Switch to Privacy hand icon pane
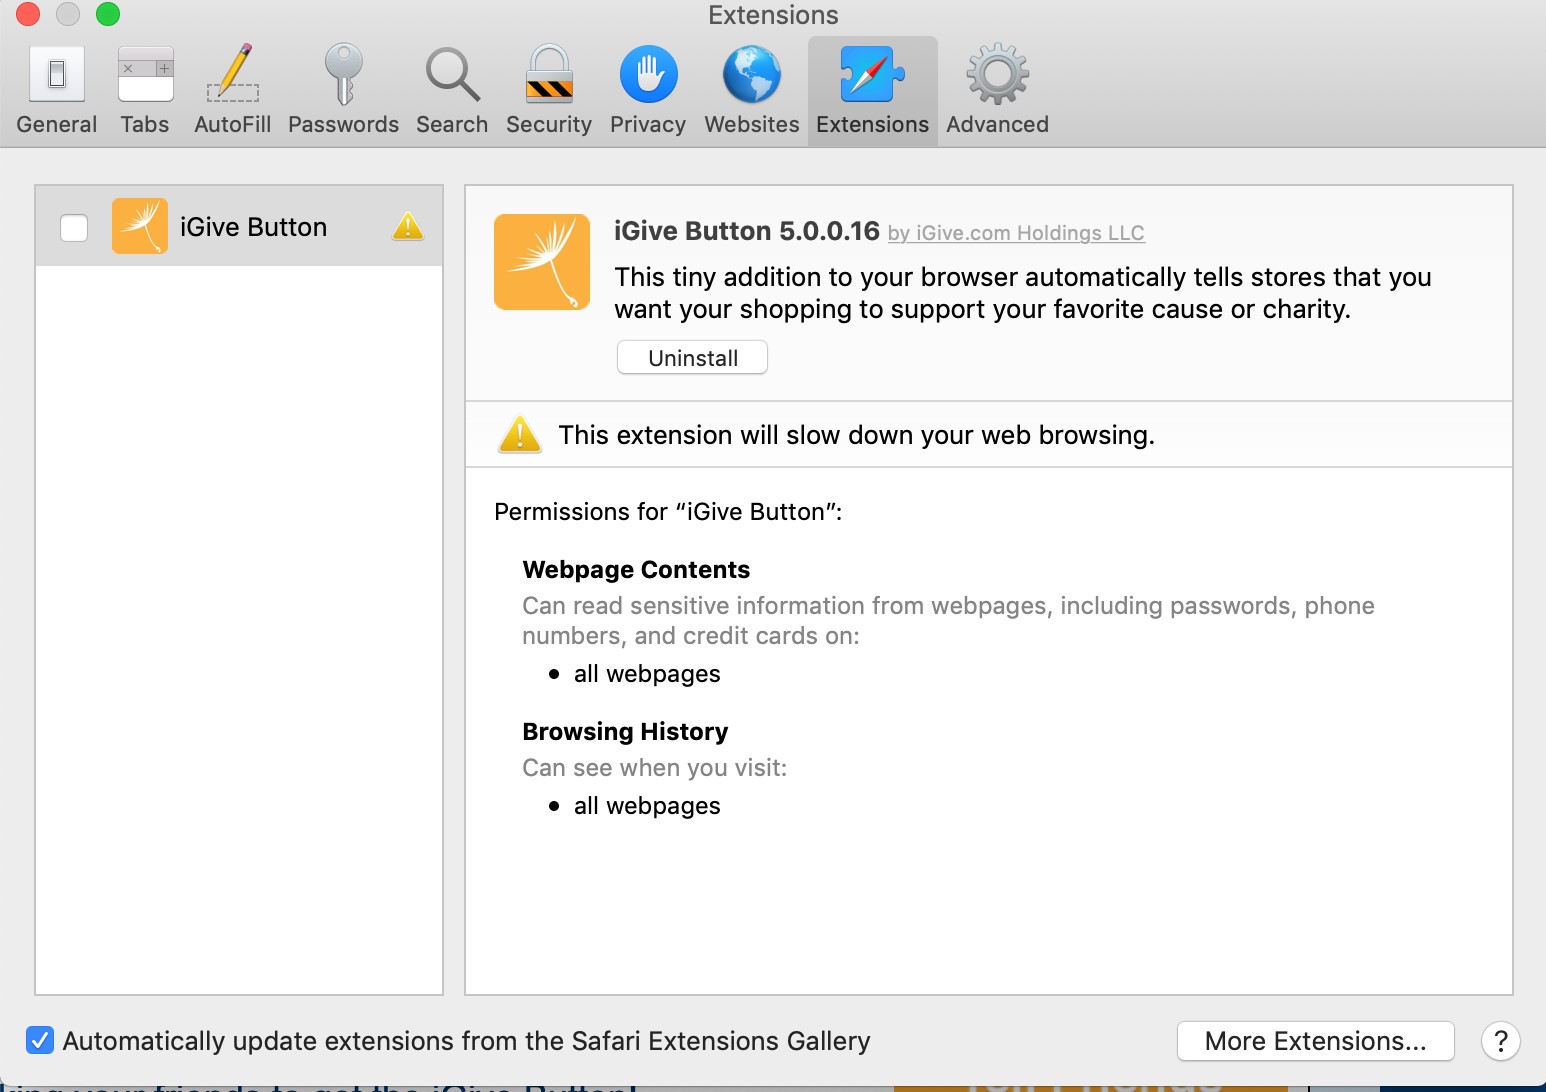 [x=648, y=91]
